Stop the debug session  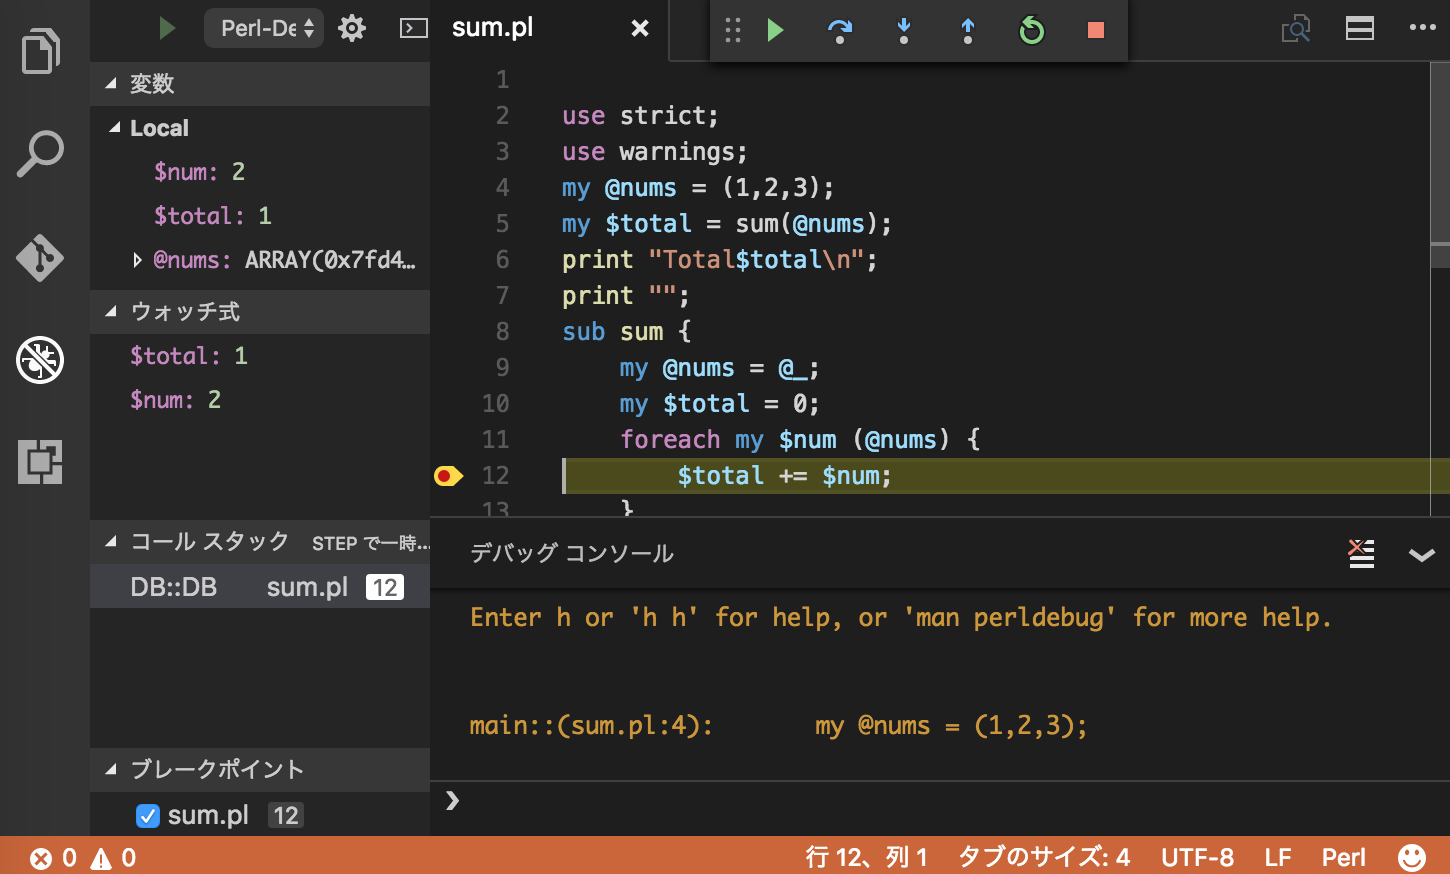1096,30
